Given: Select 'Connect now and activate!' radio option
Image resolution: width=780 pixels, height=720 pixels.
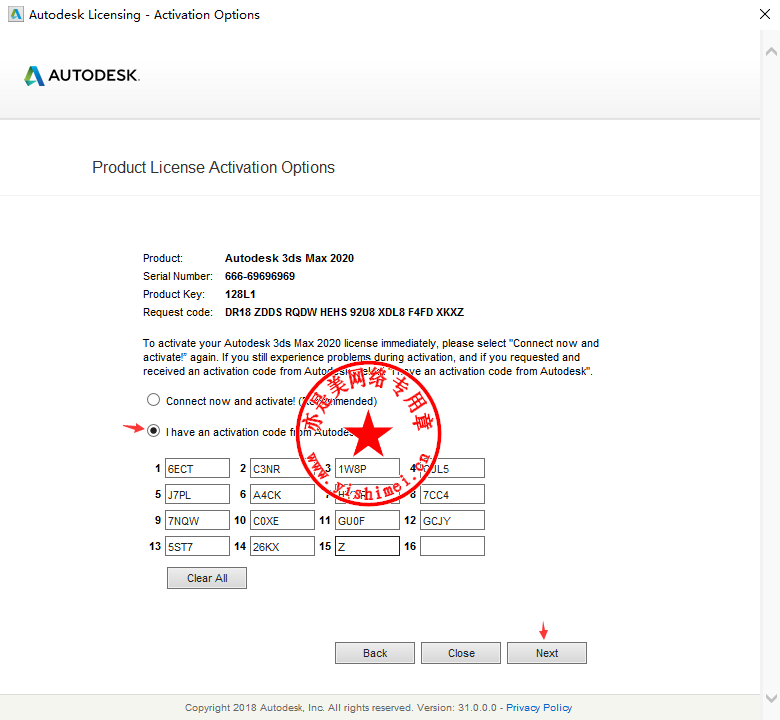Looking at the screenshot, I should (153, 400).
